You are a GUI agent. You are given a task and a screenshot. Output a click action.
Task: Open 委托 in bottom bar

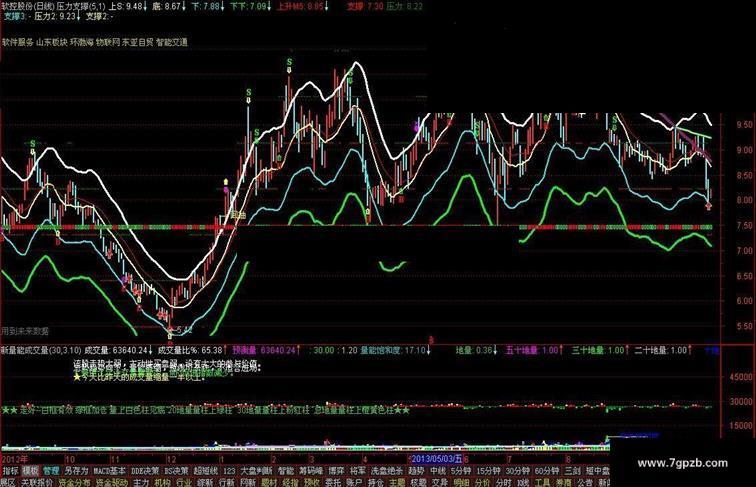point(333,483)
